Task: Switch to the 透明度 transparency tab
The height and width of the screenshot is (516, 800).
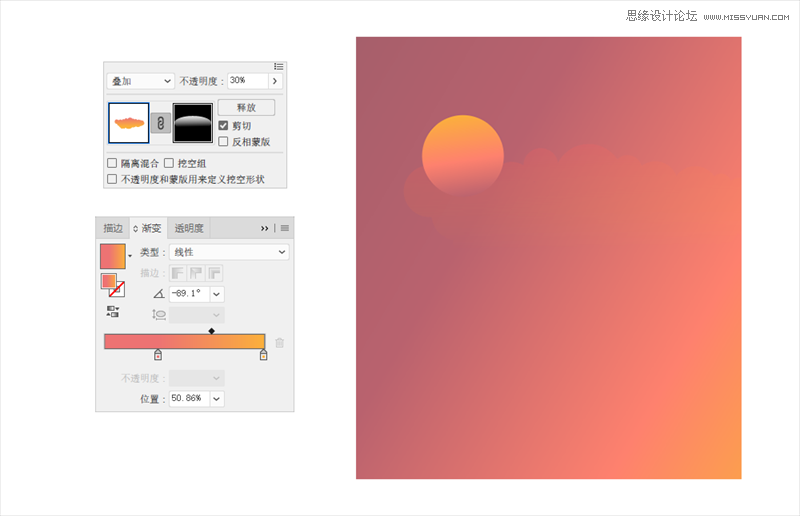Action: coord(189,228)
